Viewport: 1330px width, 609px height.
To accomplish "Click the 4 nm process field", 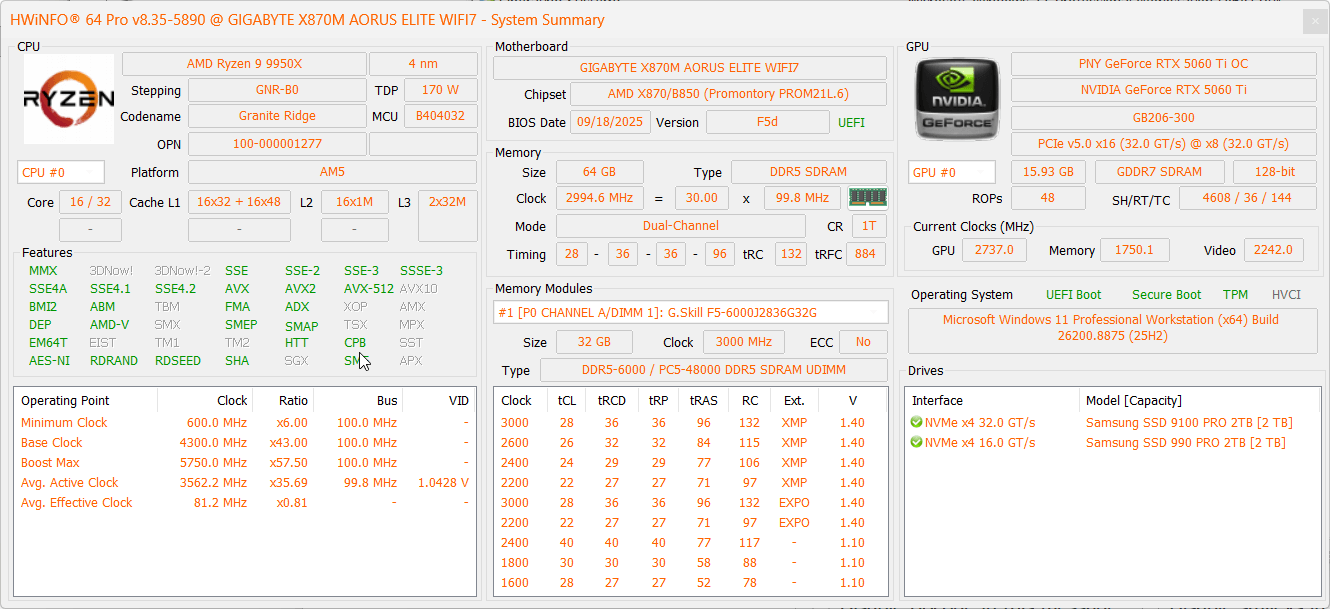I will [423, 63].
